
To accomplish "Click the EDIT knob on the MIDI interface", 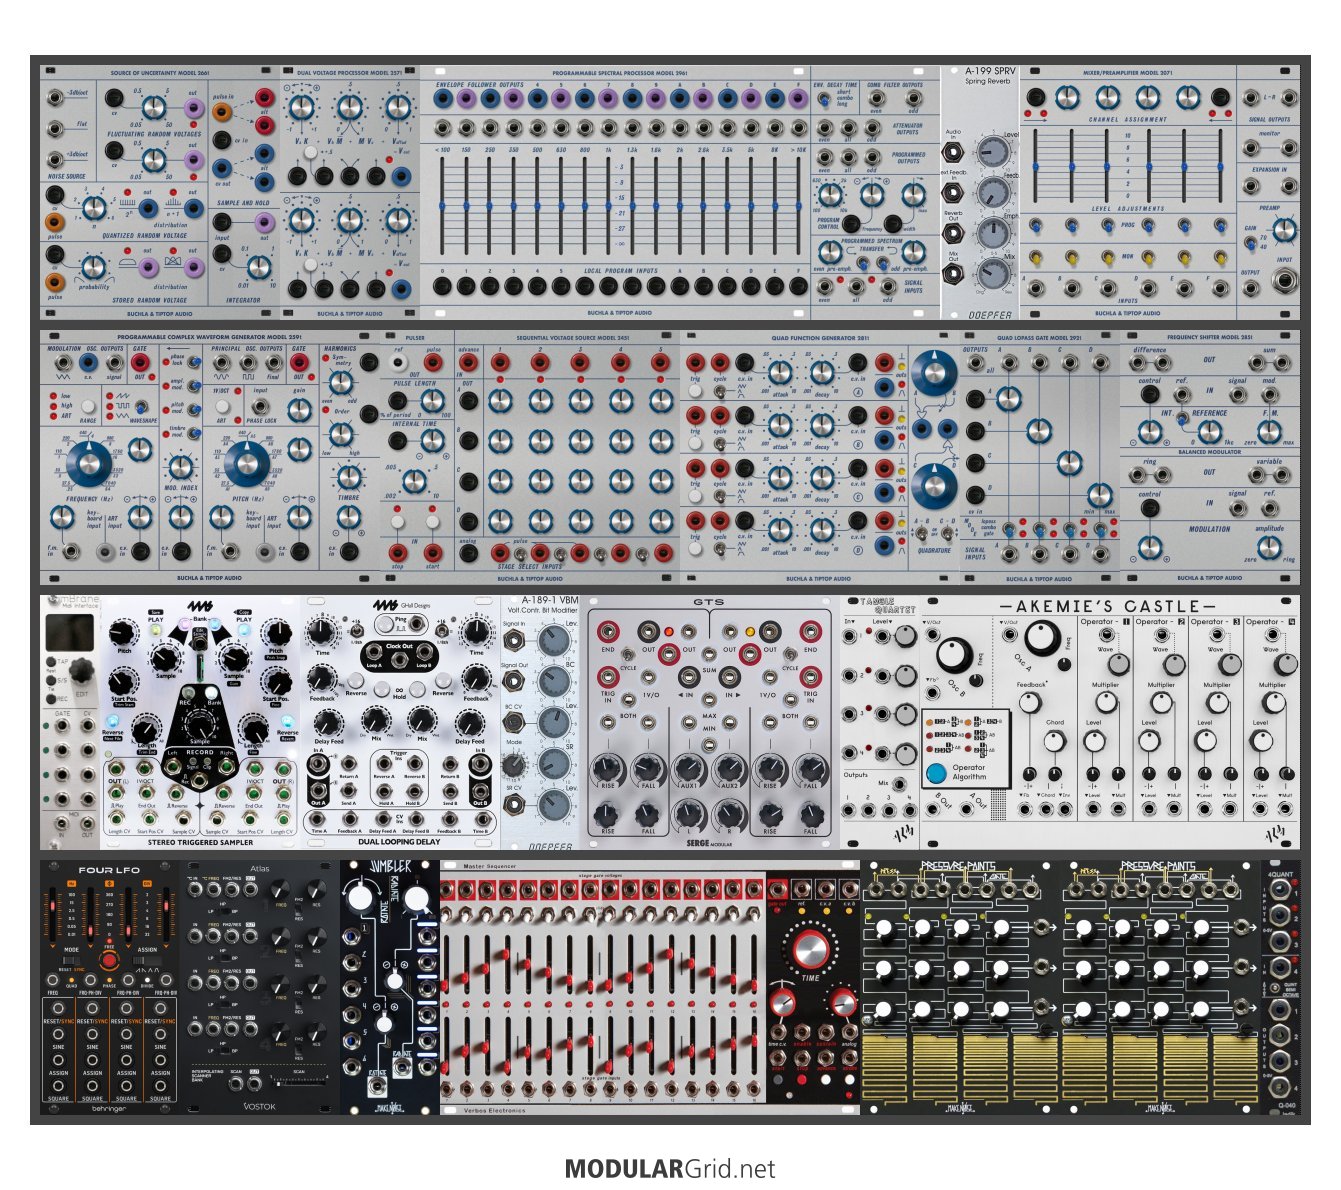I will coord(81,671).
